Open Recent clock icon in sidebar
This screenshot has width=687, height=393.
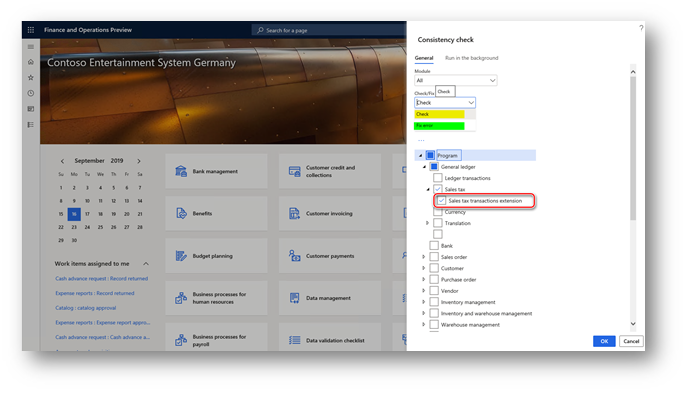tap(31, 93)
